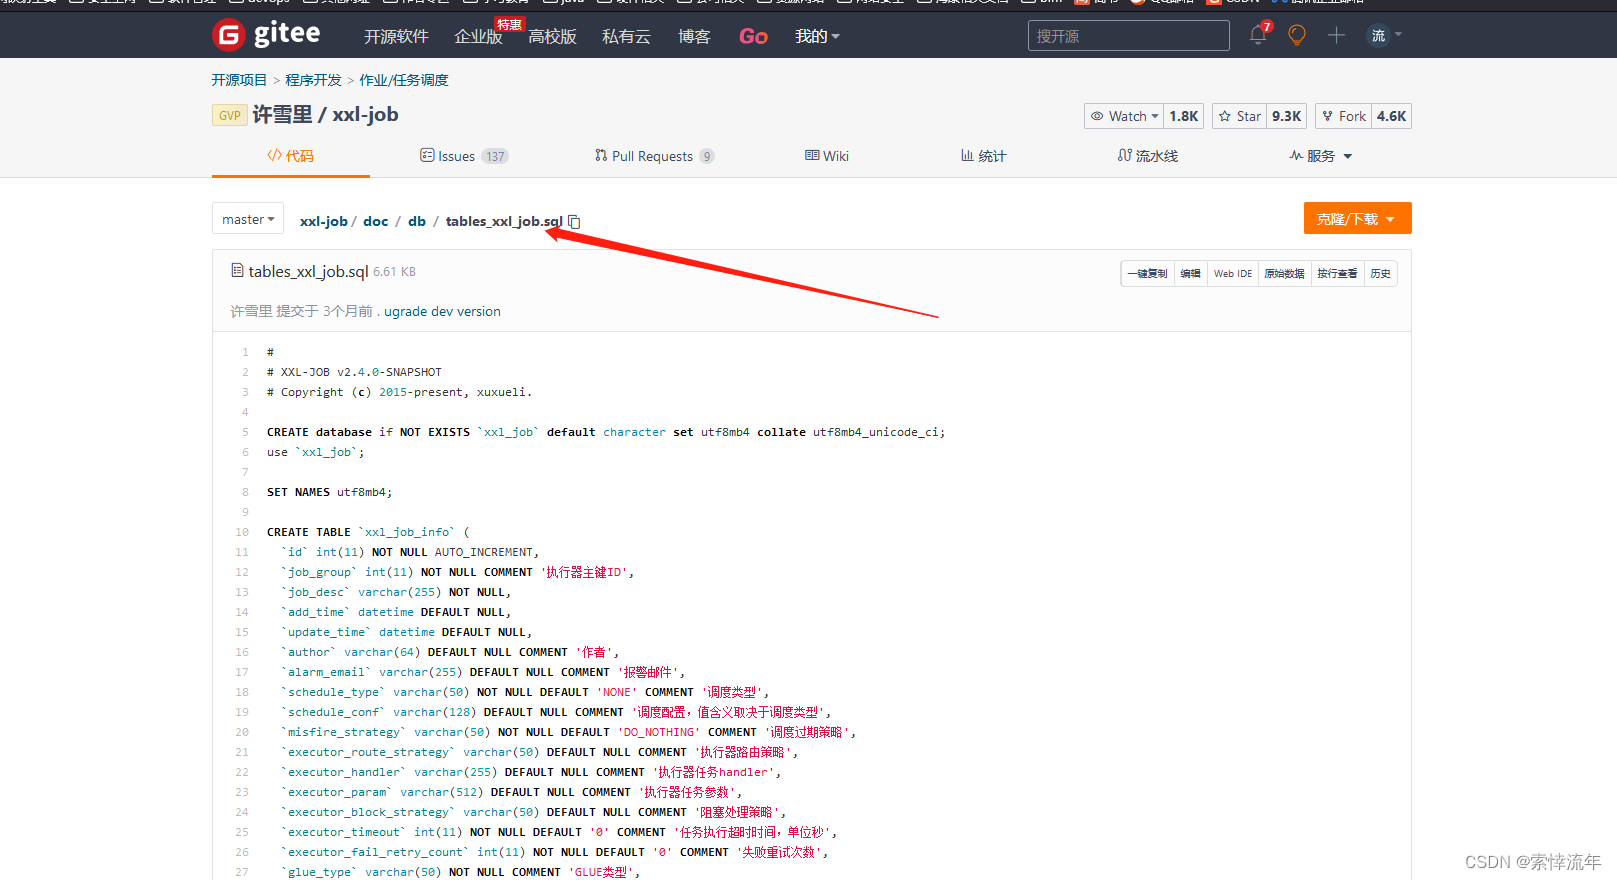Click the author name 许雪里 in commit line
Viewport: 1617px width, 880px height.
point(251,311)
